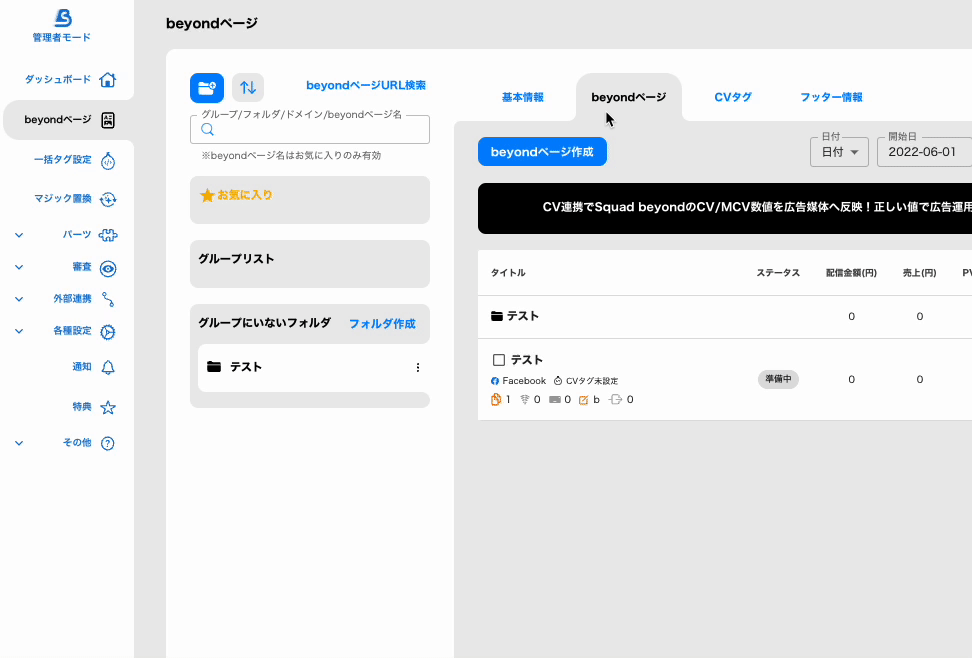
Task: Click the パーツ puzzle icon
Action: click(x=108, y=235)
